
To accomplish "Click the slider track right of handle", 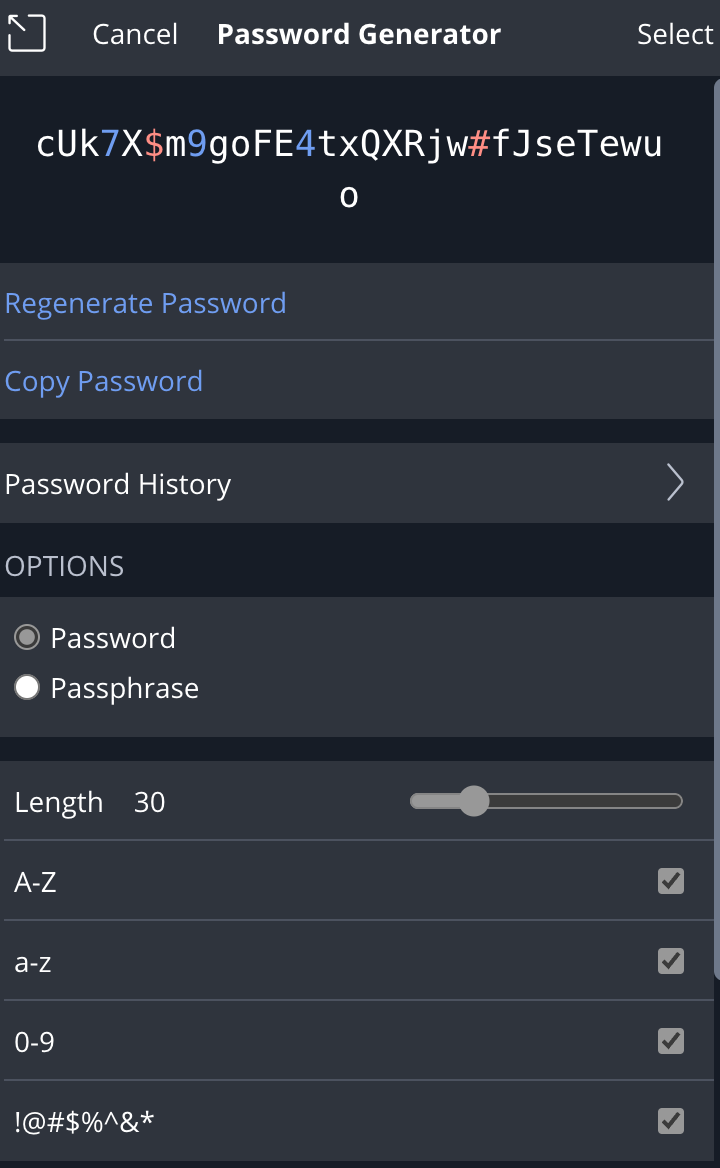I will click(x=586, y=802).
